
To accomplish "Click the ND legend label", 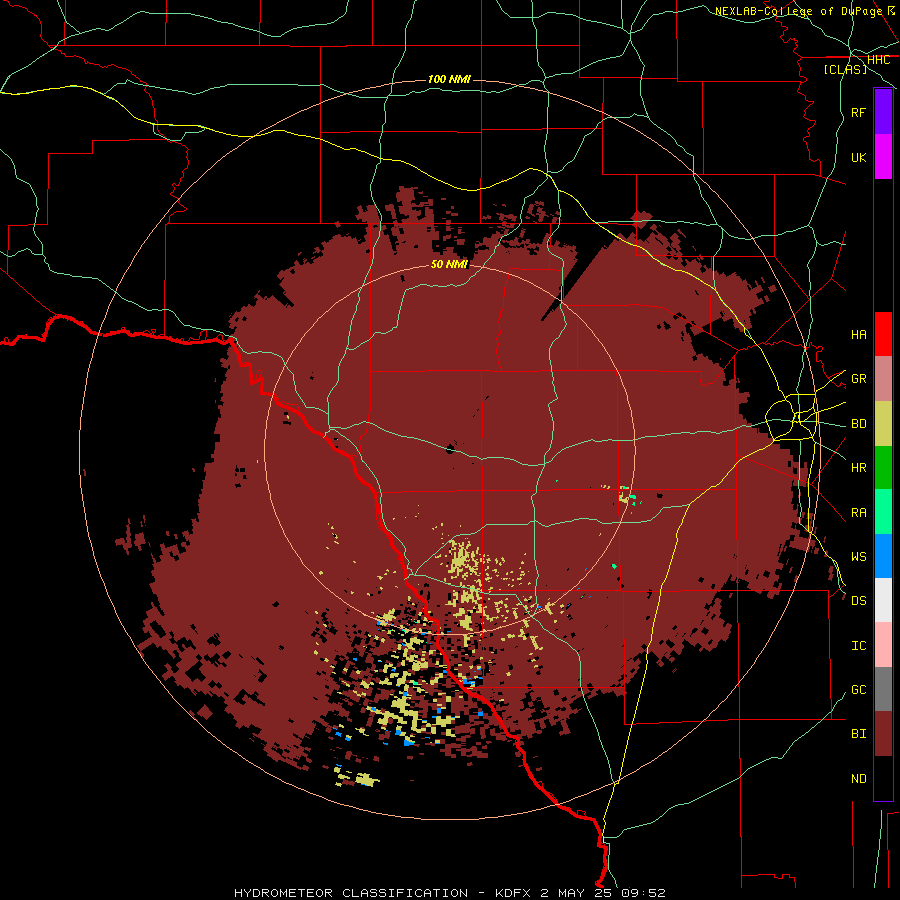I will tap(858, 778).
